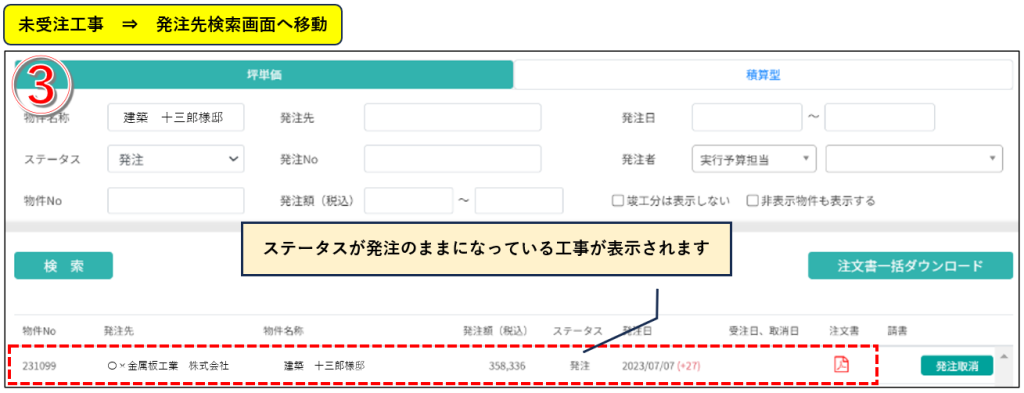Click 受注日、取消日 column header

764,331
